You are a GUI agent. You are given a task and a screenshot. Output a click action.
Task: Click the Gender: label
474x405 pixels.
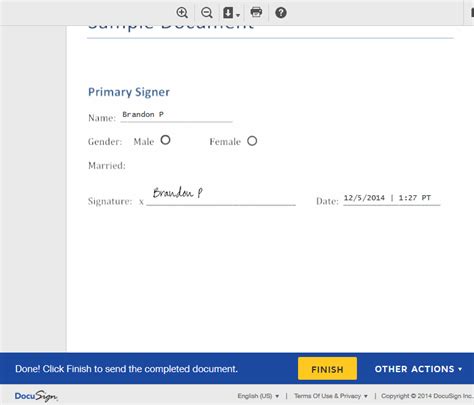click(105, 142)
